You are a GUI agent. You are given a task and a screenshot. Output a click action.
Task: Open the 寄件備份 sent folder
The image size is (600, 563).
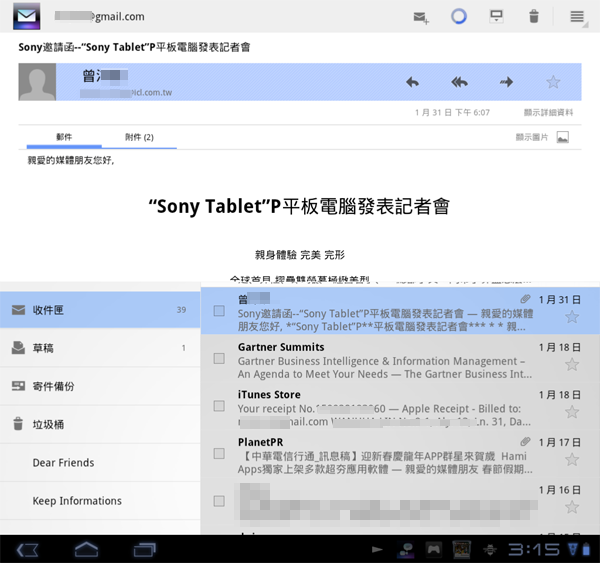click(x=100, y=386)
